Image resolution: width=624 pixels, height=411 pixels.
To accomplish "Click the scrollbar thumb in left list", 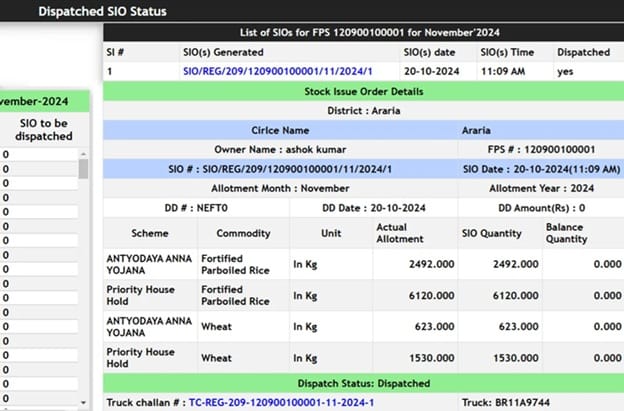I will 83,169.
